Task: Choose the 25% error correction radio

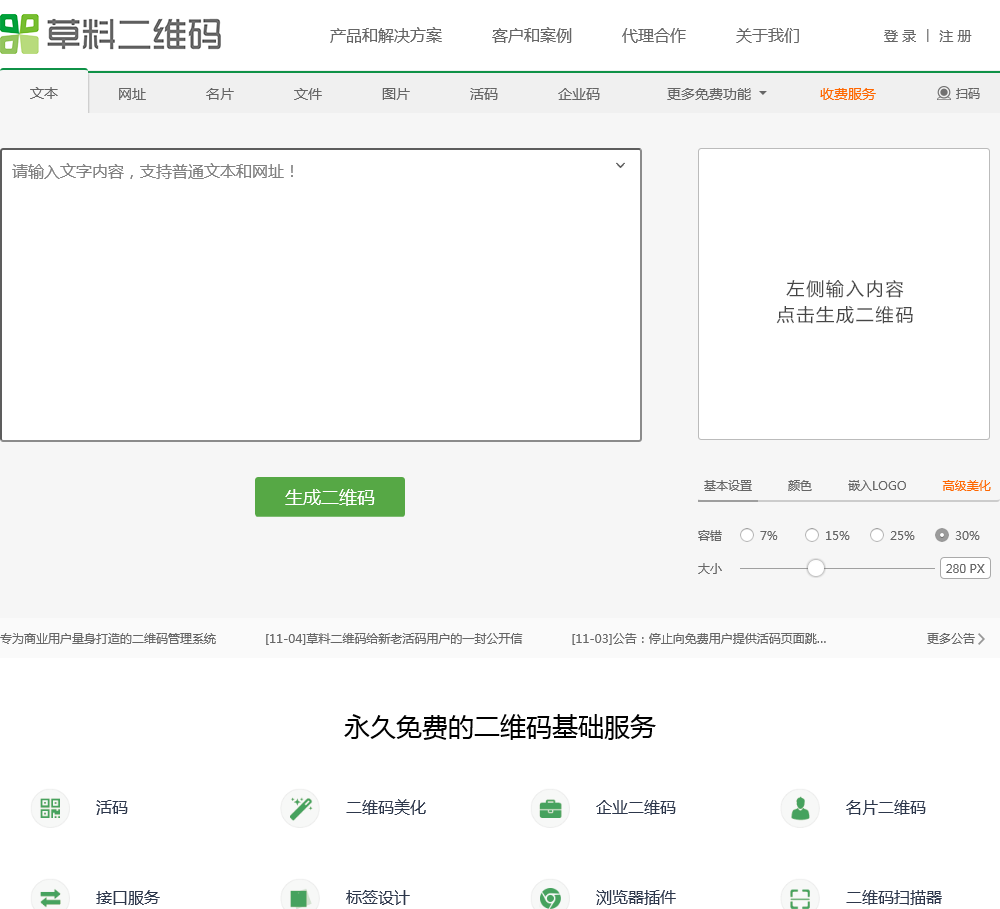Action: click(x=877, y=536)
